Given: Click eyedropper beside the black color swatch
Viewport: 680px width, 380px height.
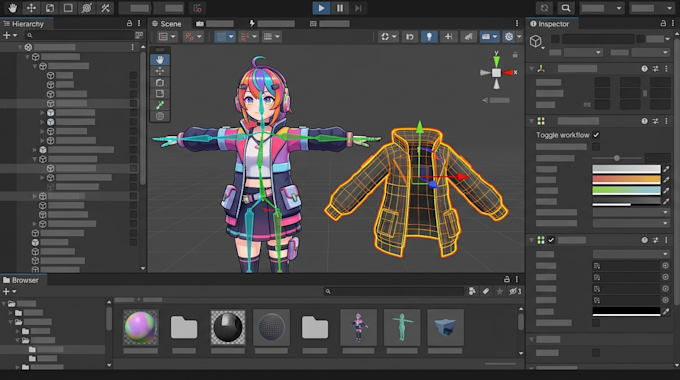Looking at the screenshot, I should tap(666, 311).
